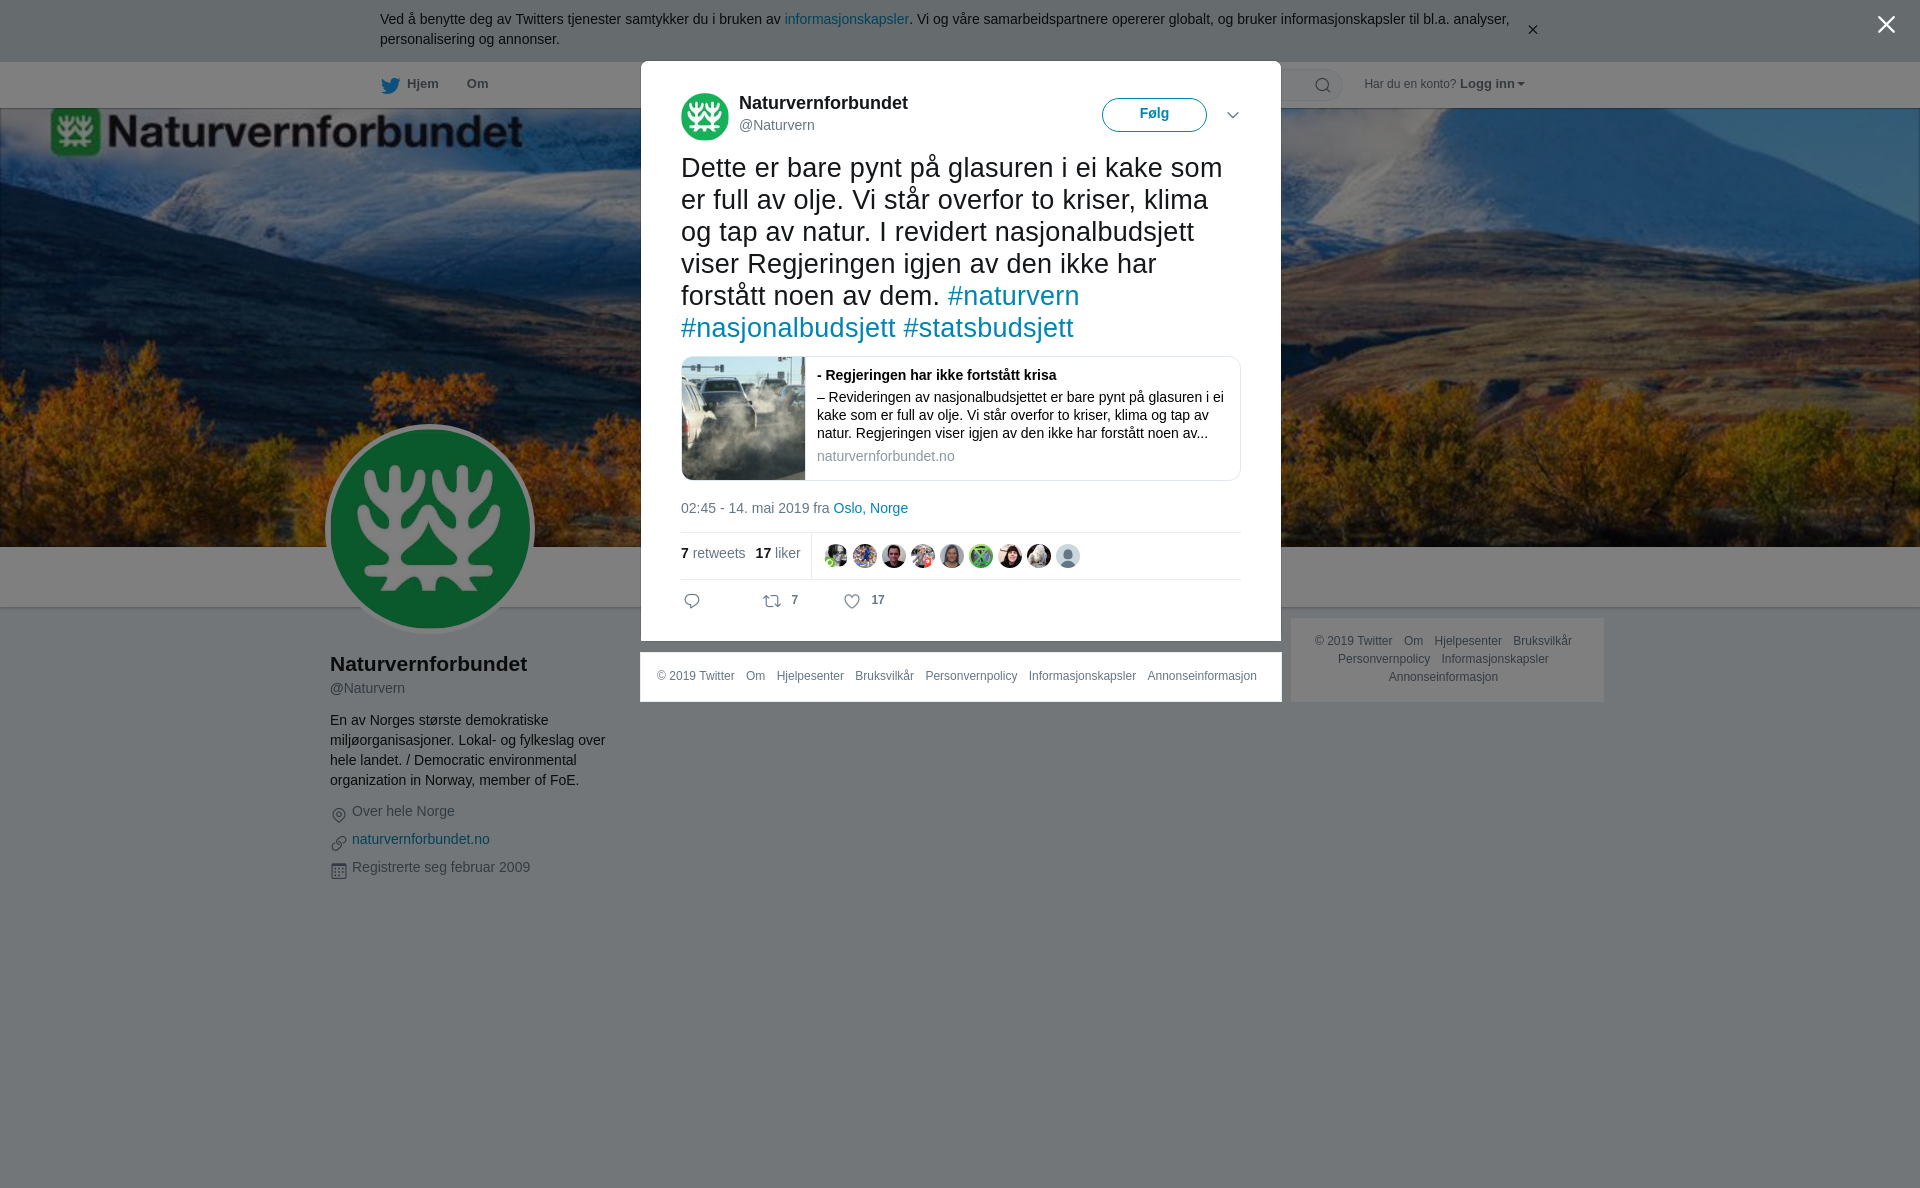Show the 17 liker list
The image size is (1920, 1188).
click(x=778, y=553)
